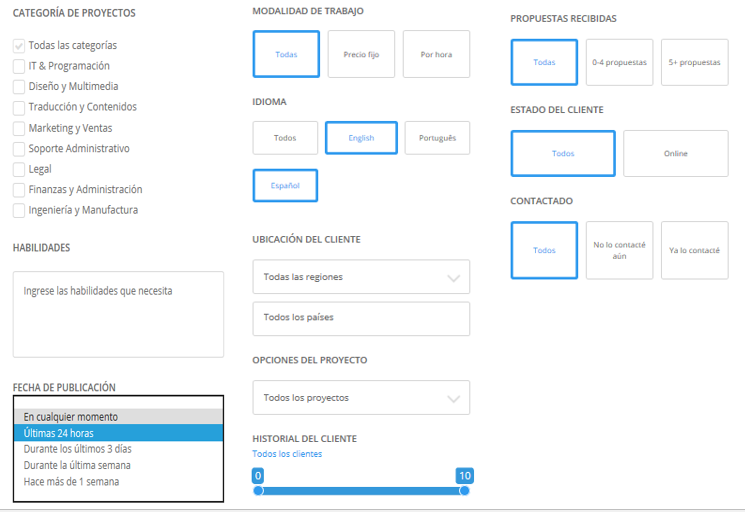Select 'Todos' under Contactado

click(544, 250)
